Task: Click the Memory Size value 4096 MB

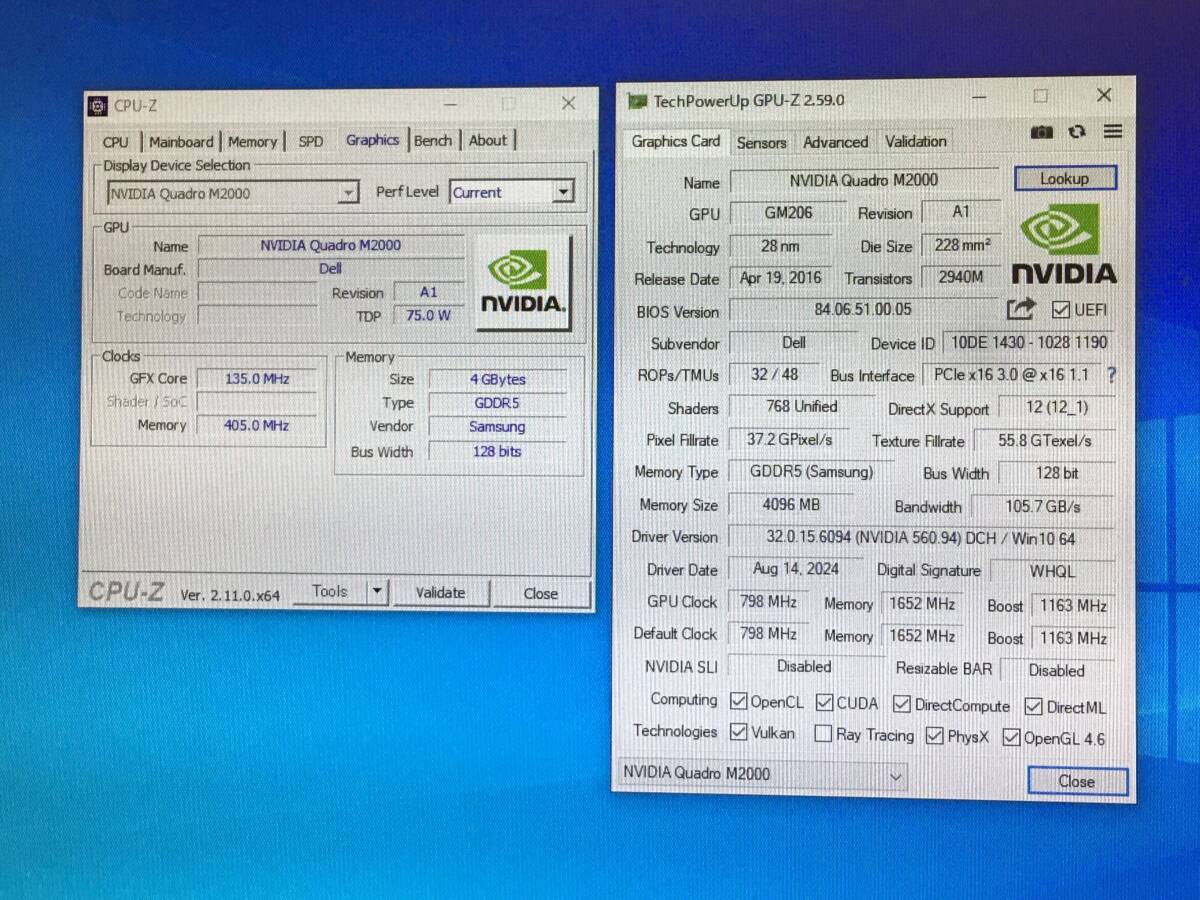Action: tap(790, 504)
